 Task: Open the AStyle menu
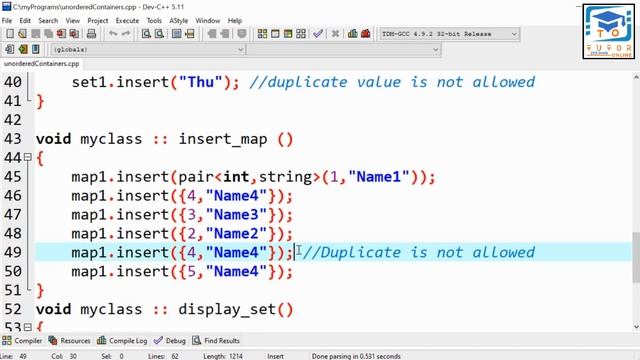click(x=178, y=20)
